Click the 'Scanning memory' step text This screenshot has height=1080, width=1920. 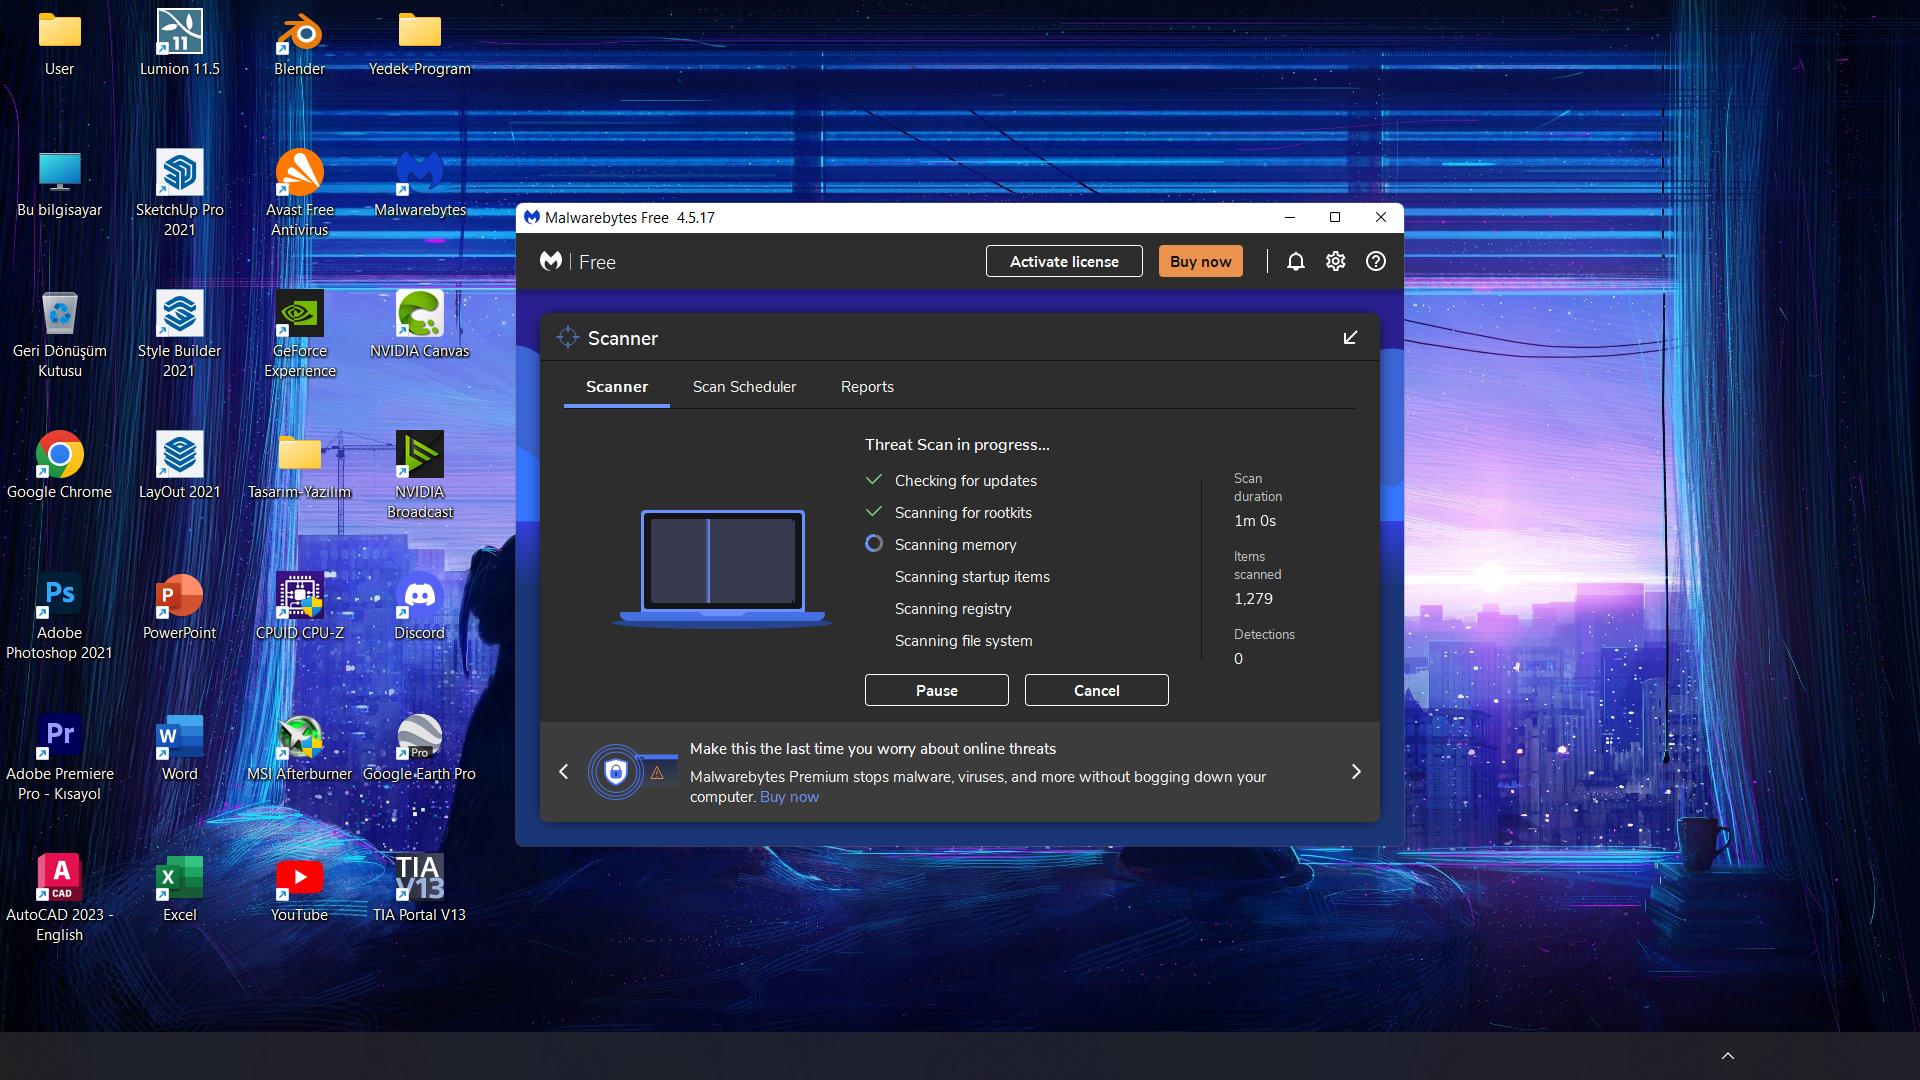pos(955,545)
